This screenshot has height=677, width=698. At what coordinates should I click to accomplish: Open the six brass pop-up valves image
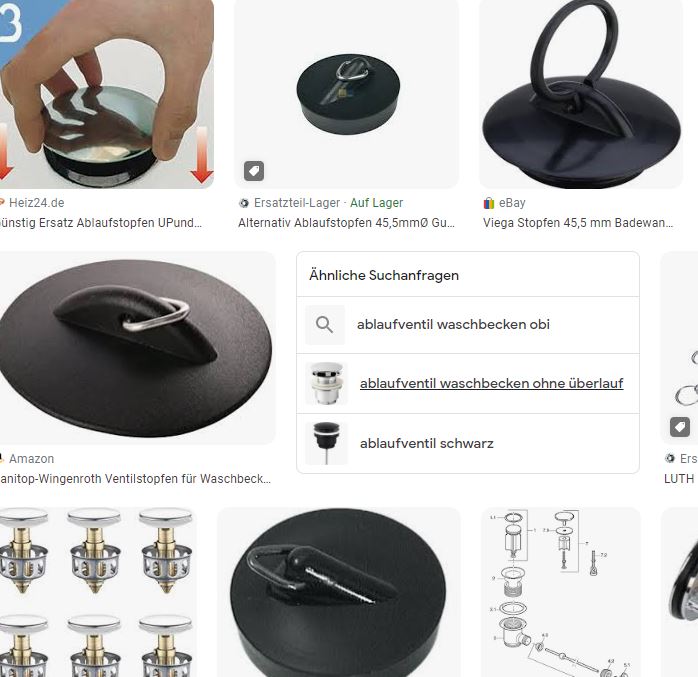98,592
